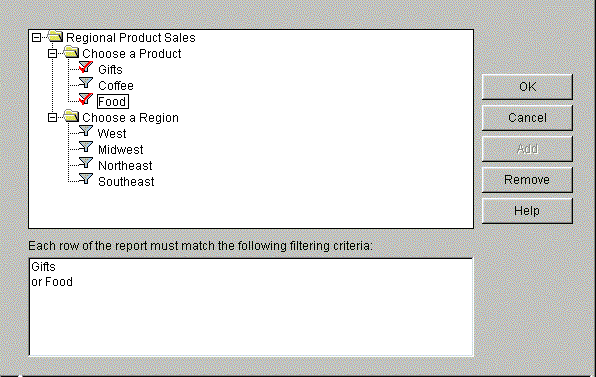Select the Choose a Region folder label
This screenshot has height=377, width=596.
pyautogui.click(x=130, y=118)
